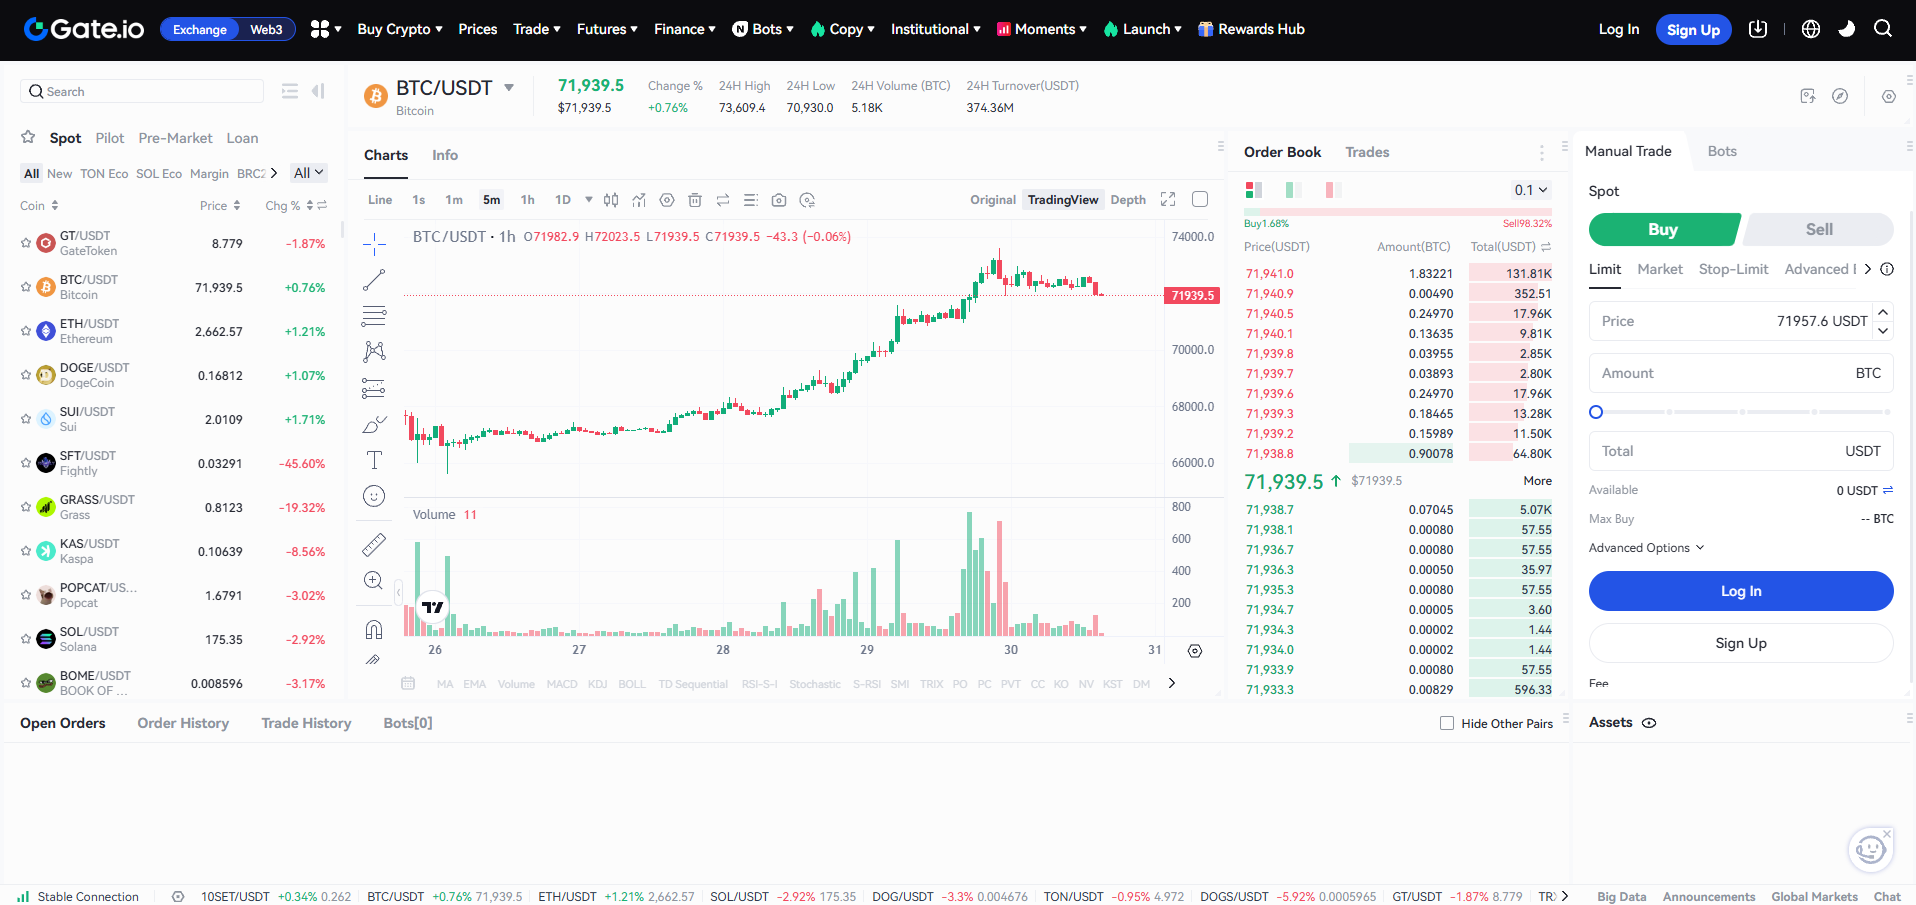Select the Fibonacci retracement tool

pos(374,316)
